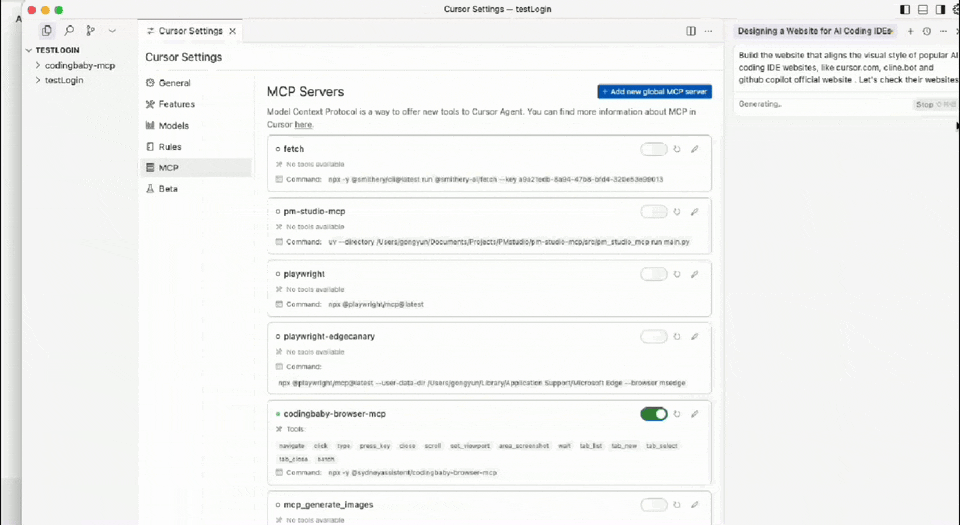Refresh the codingbaby-browser-mcp server

pos(677,414)
